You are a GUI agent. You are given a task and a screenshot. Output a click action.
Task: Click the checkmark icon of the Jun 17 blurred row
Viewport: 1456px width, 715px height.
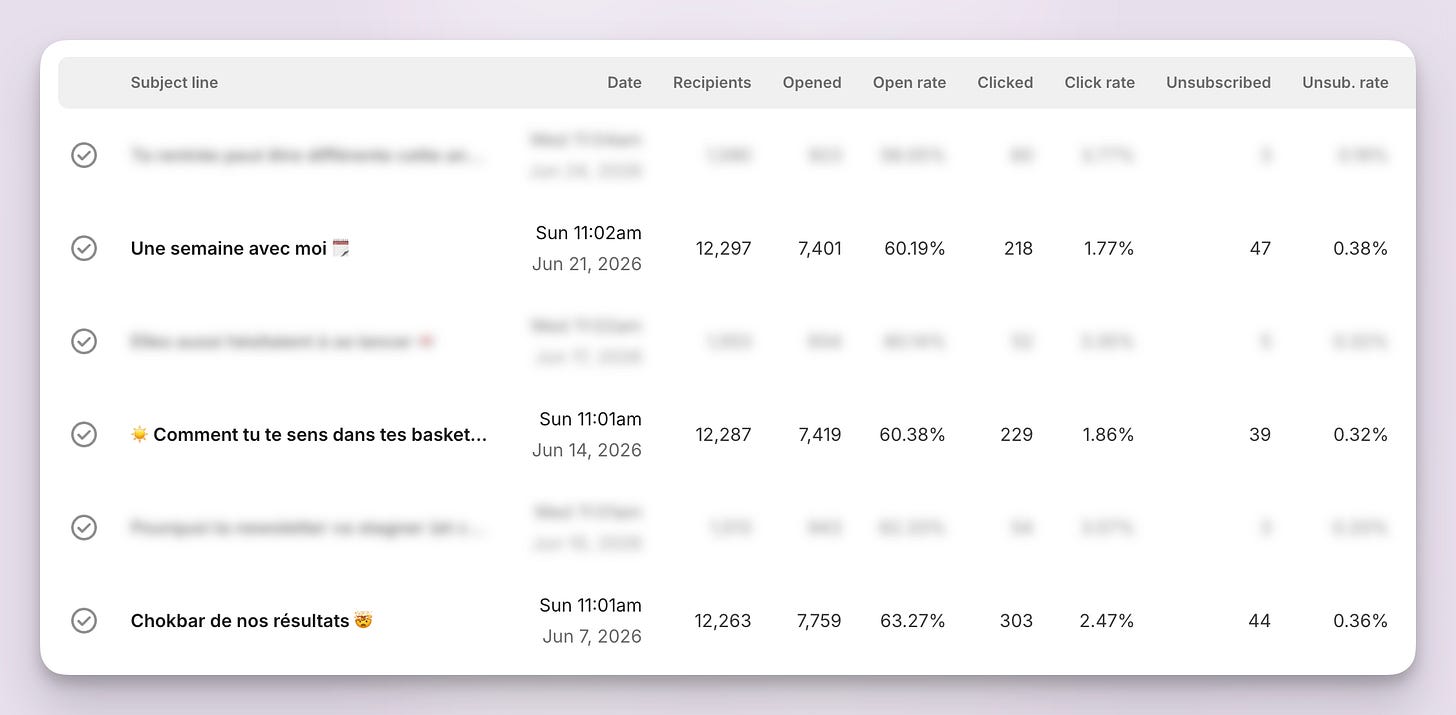(84, 341)
